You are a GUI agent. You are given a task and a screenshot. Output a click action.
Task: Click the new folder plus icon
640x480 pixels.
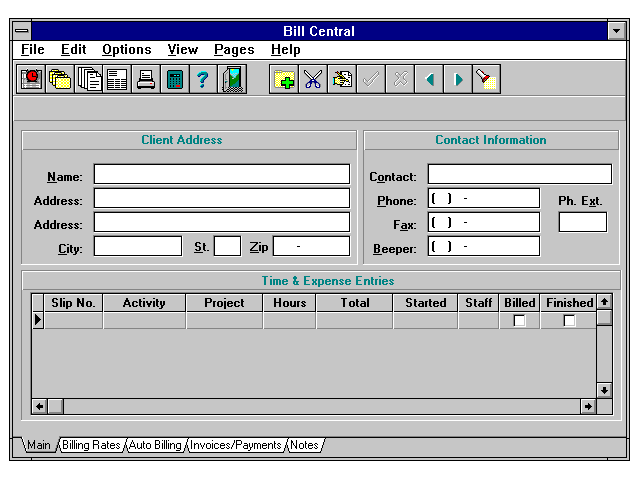pos(284,80)
